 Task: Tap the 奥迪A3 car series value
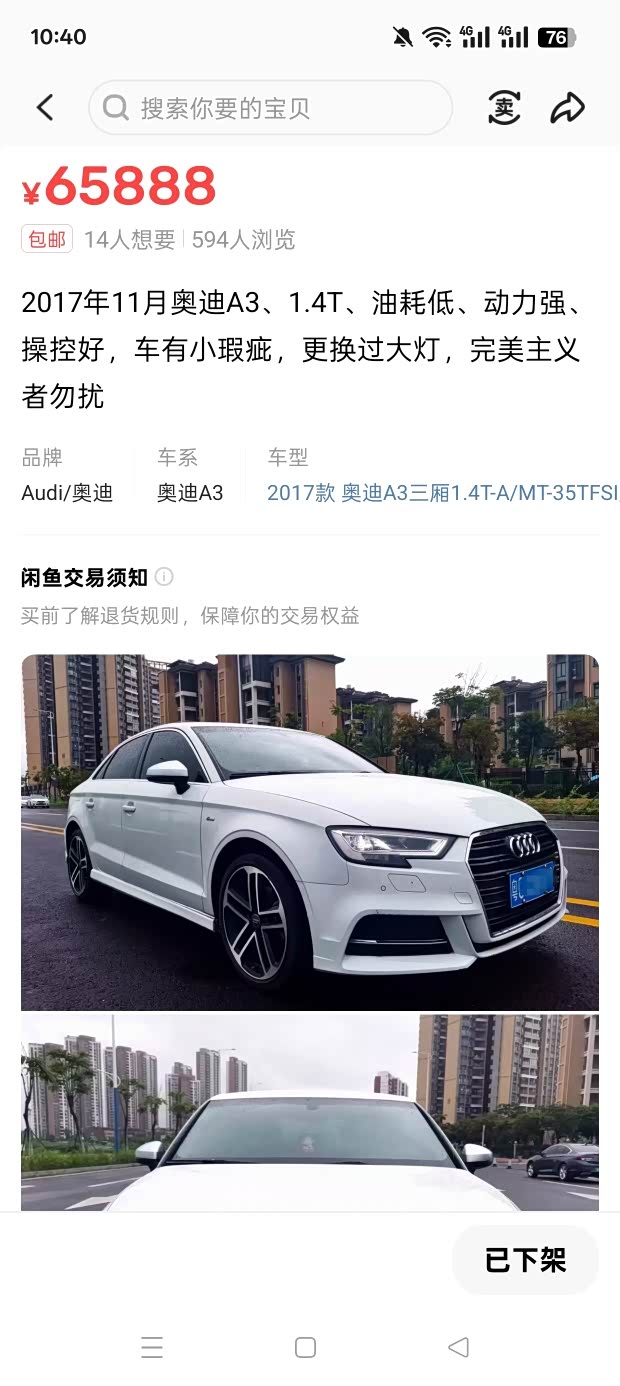click(190, 493)
